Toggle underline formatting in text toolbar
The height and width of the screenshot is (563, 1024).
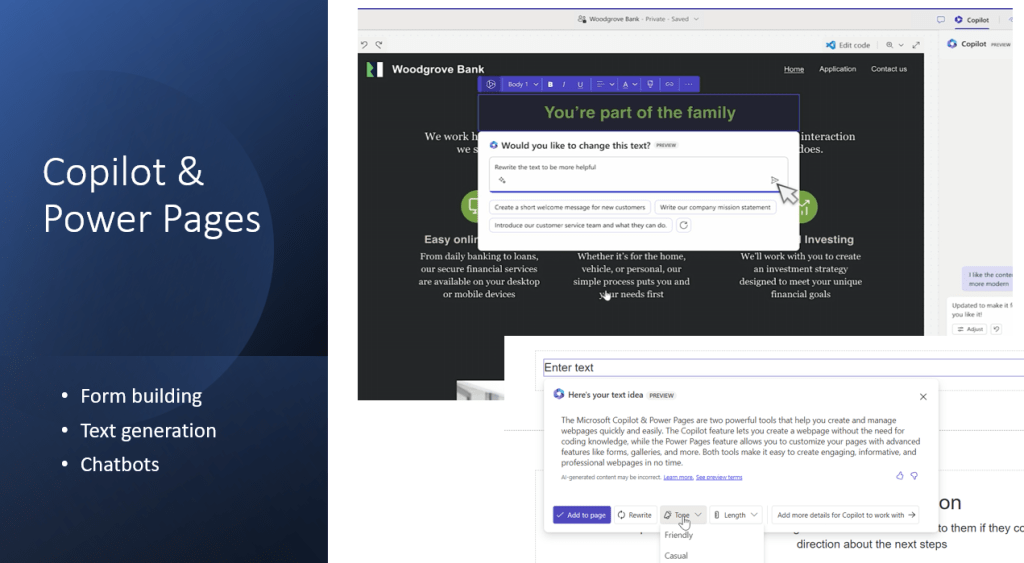(578, 85)
